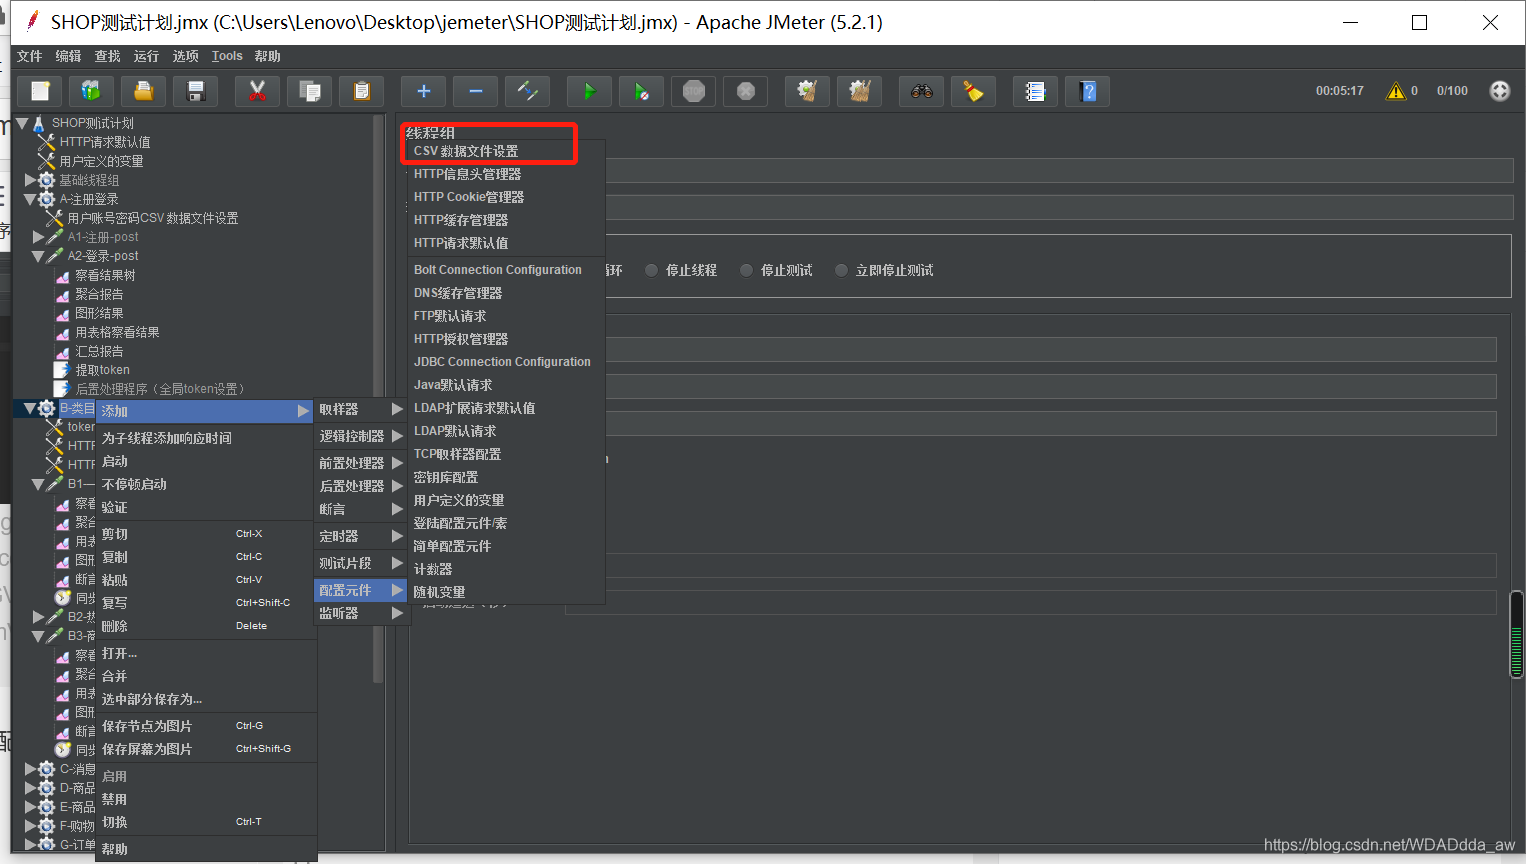Start the test with green play icon

tap(589, 91)
